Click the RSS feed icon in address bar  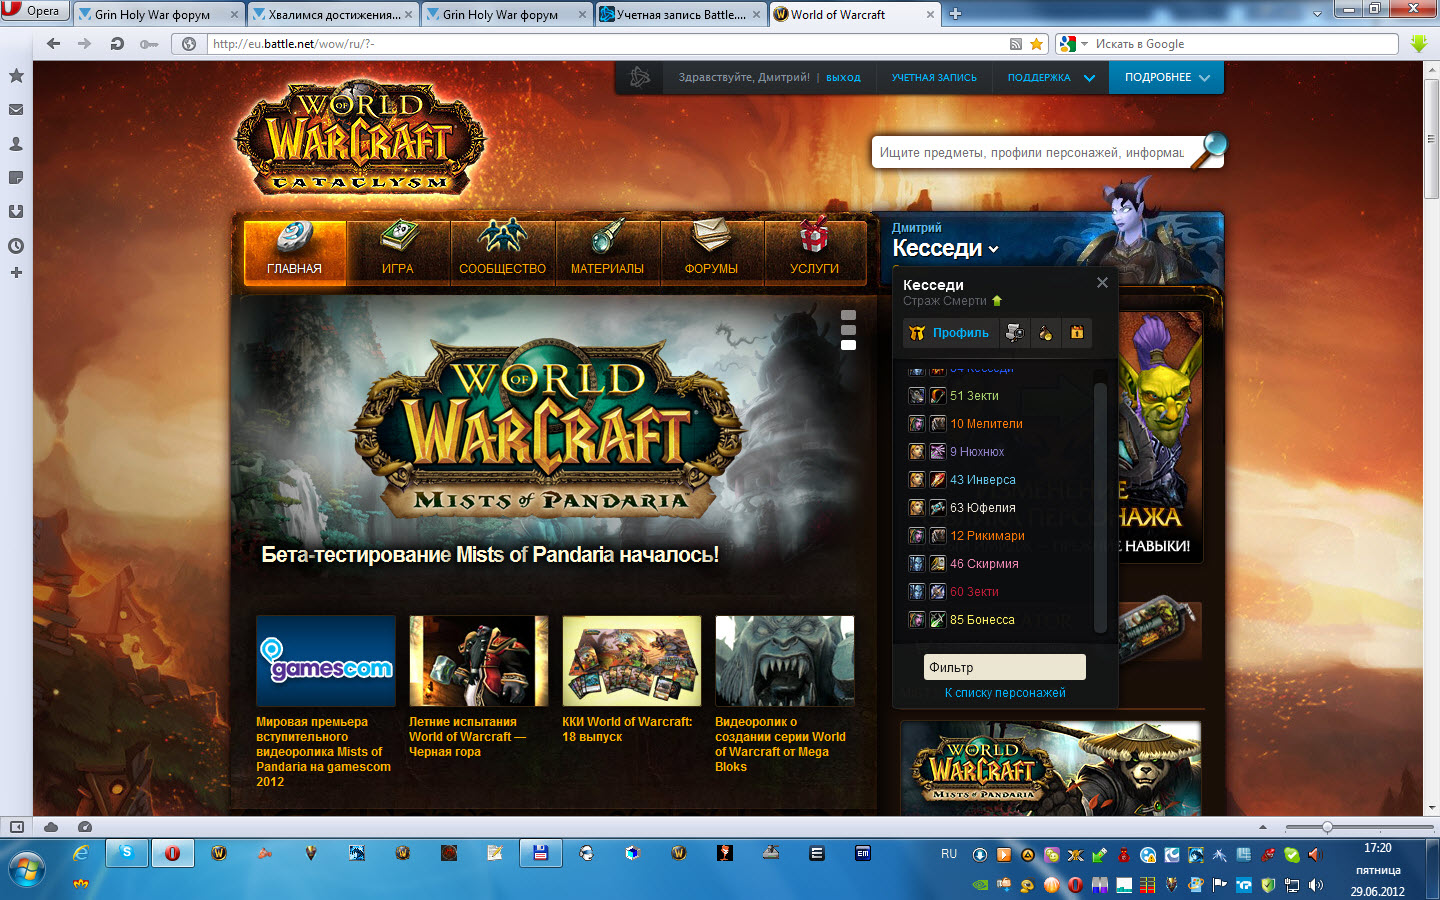pyautogui.click(x=1016, y=44)
